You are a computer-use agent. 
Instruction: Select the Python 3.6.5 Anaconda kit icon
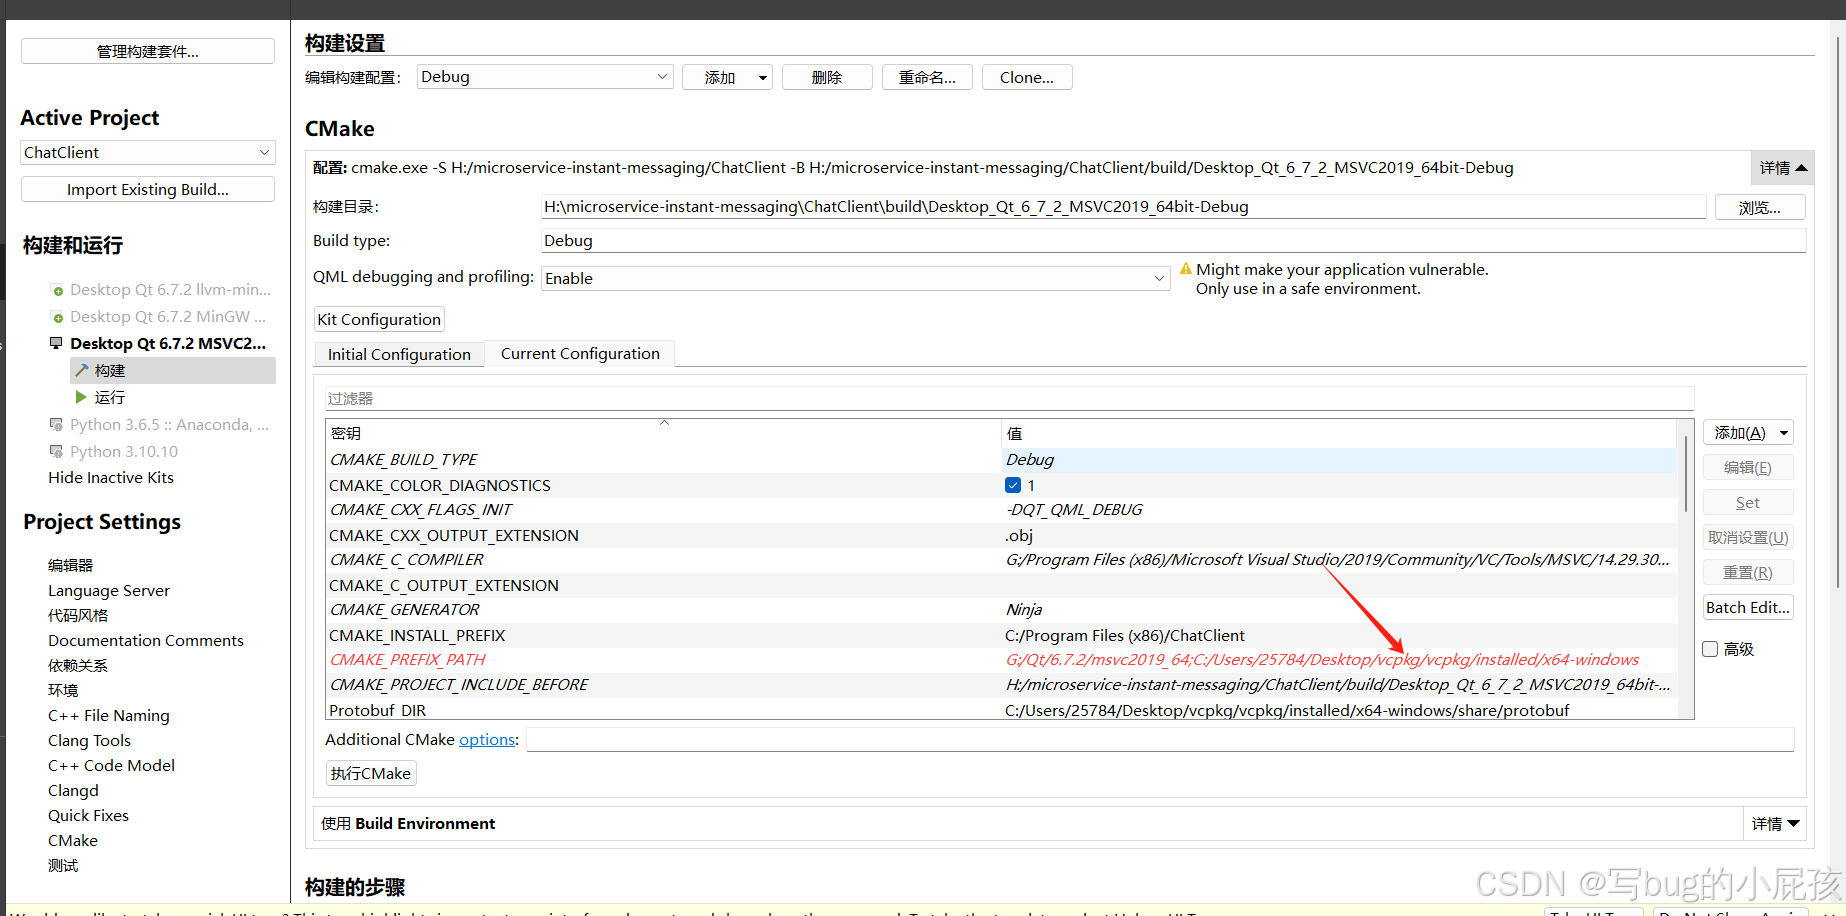coord(56,424)
